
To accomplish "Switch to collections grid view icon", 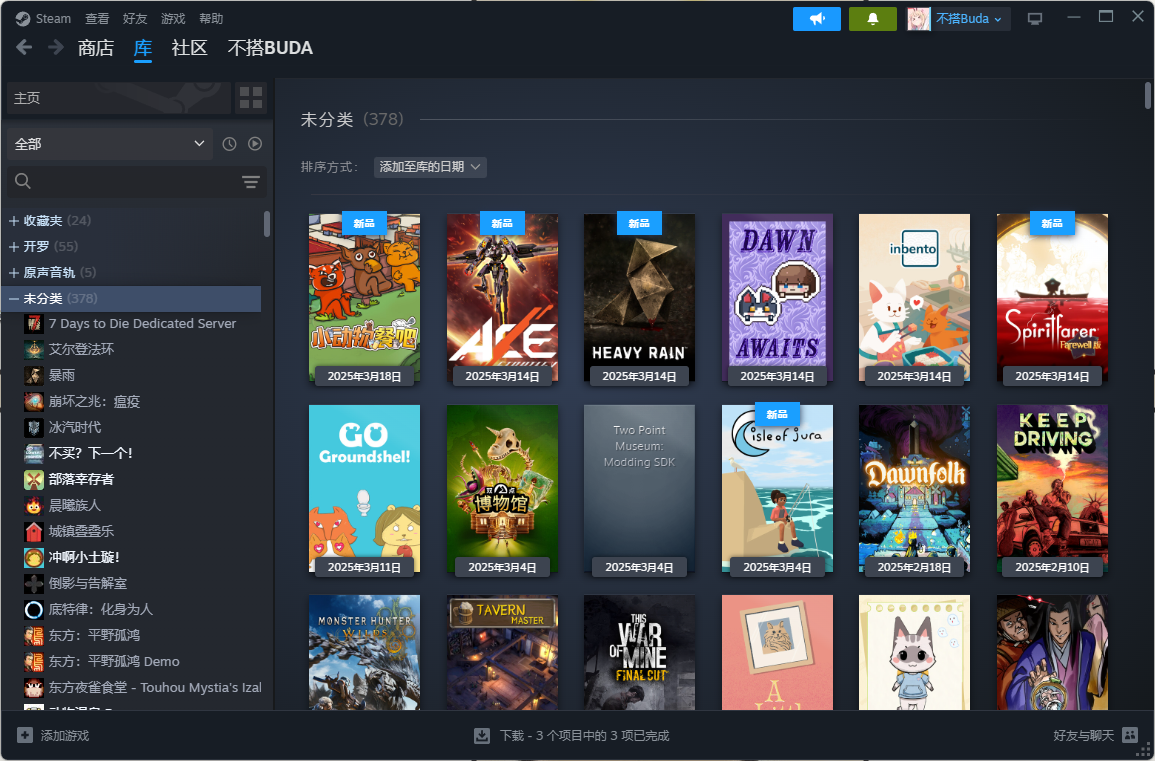I will [250, 98].
